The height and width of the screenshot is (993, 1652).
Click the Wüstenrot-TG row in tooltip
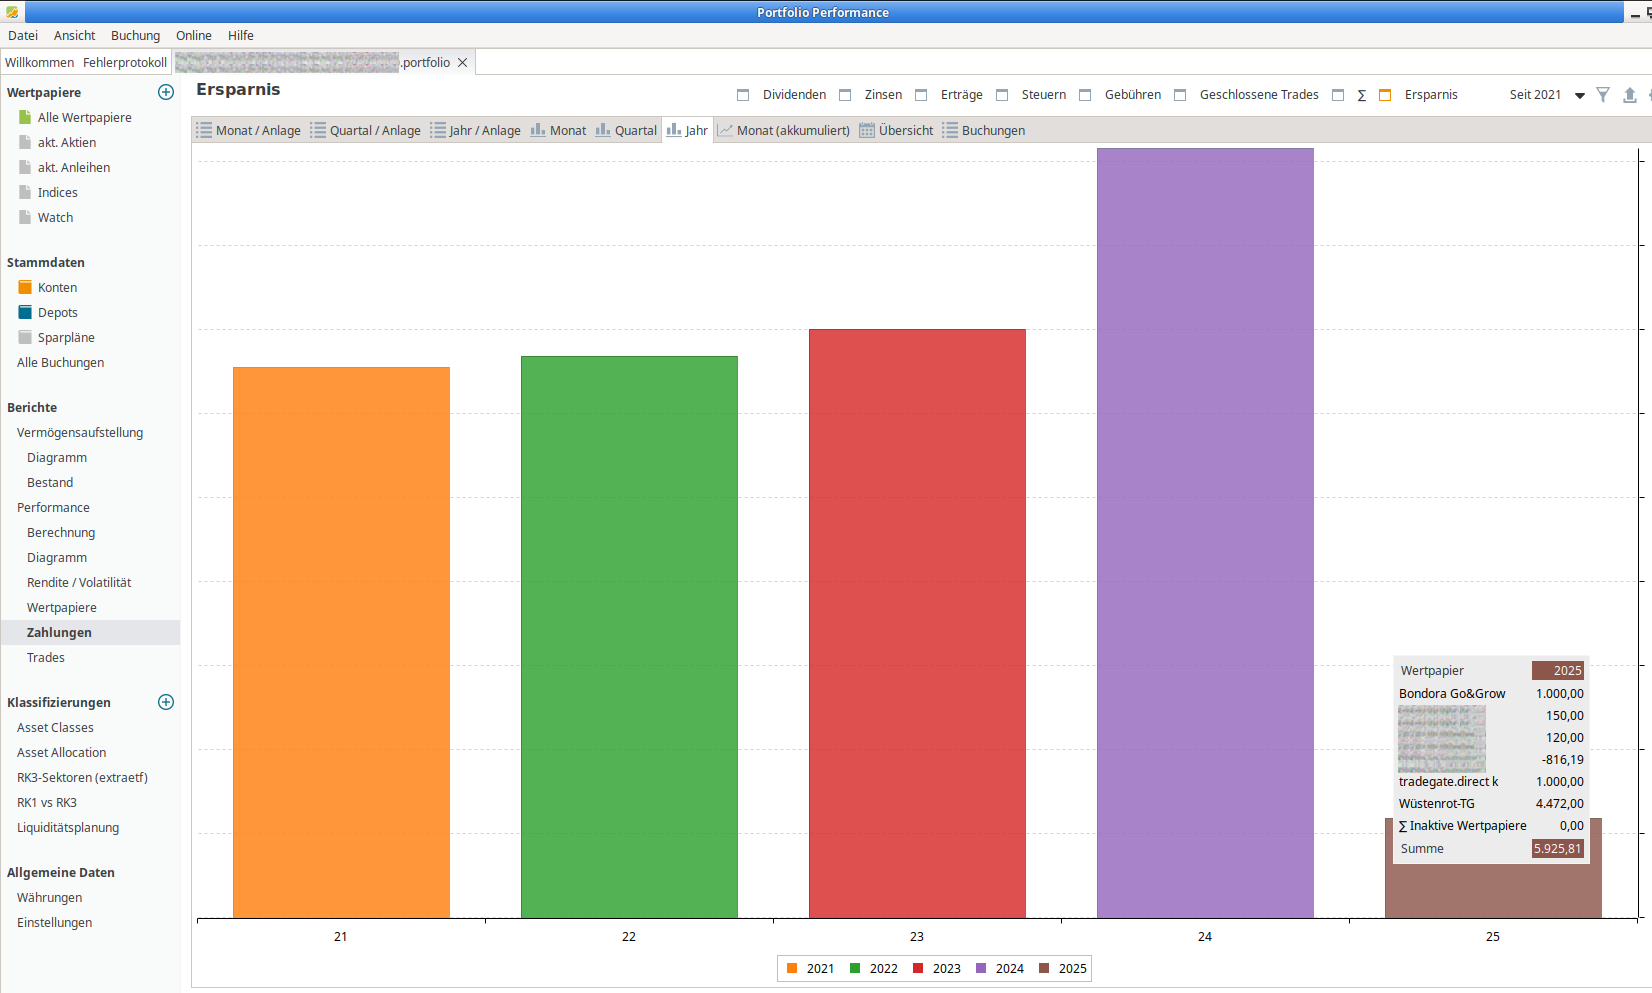click(x=1491, y=803)
